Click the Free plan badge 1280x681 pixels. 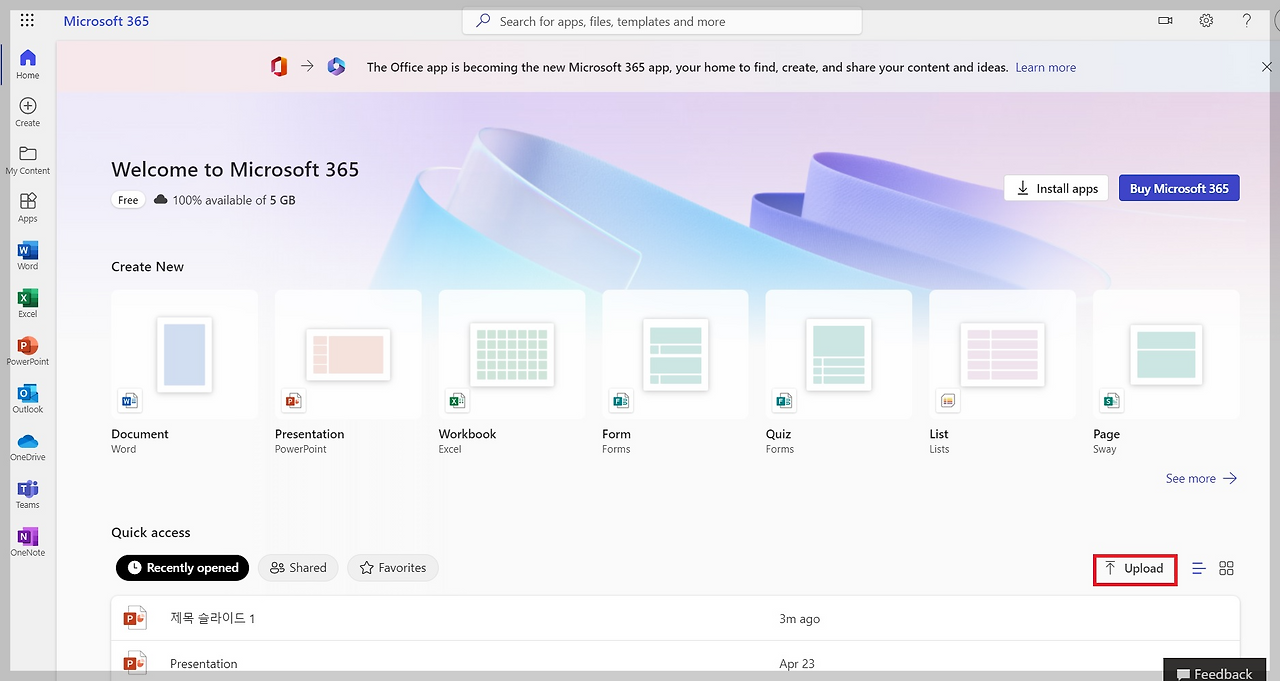[x=128, y=200]
